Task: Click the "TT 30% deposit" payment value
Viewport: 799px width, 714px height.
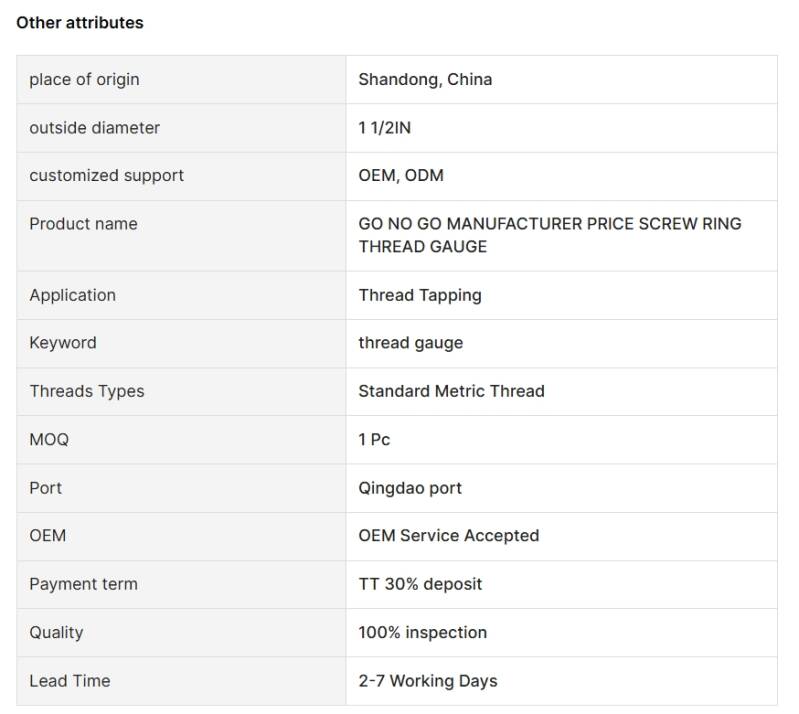Action: (x=420, y=583)
